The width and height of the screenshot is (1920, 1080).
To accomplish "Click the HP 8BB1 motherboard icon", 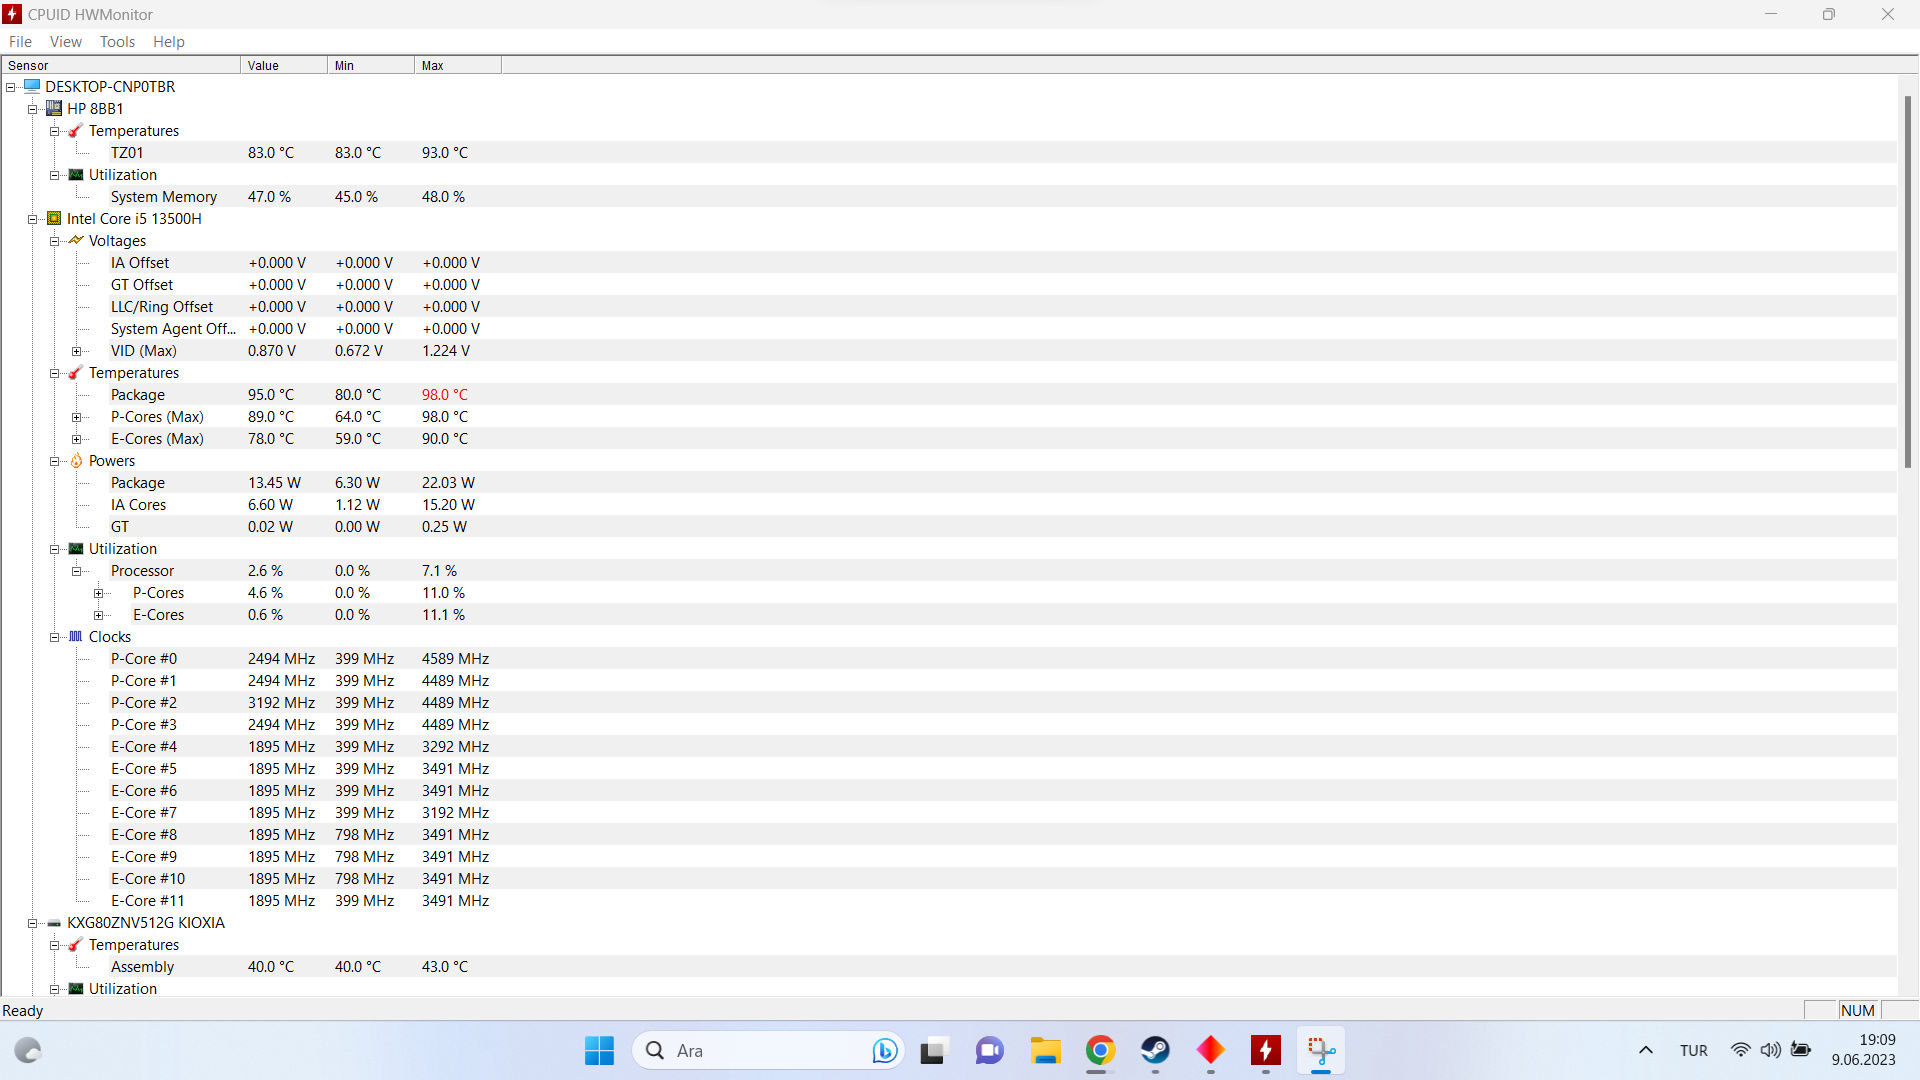I will 54,108.
